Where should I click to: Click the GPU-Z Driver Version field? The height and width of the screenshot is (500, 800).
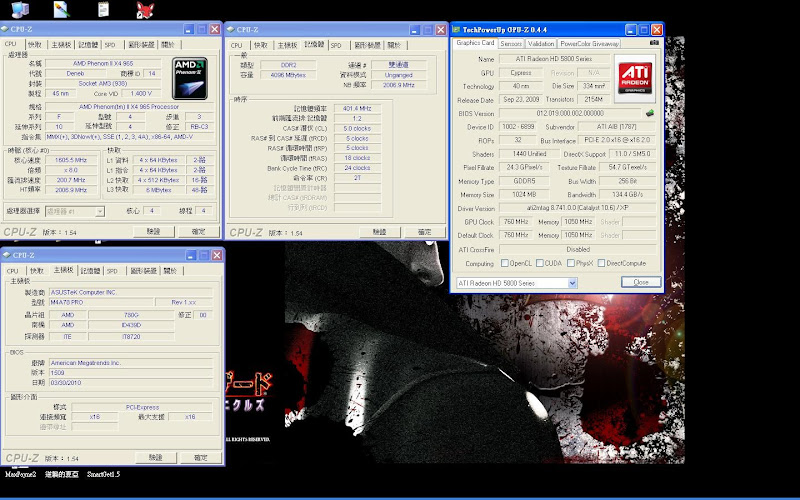pos(578,208)
